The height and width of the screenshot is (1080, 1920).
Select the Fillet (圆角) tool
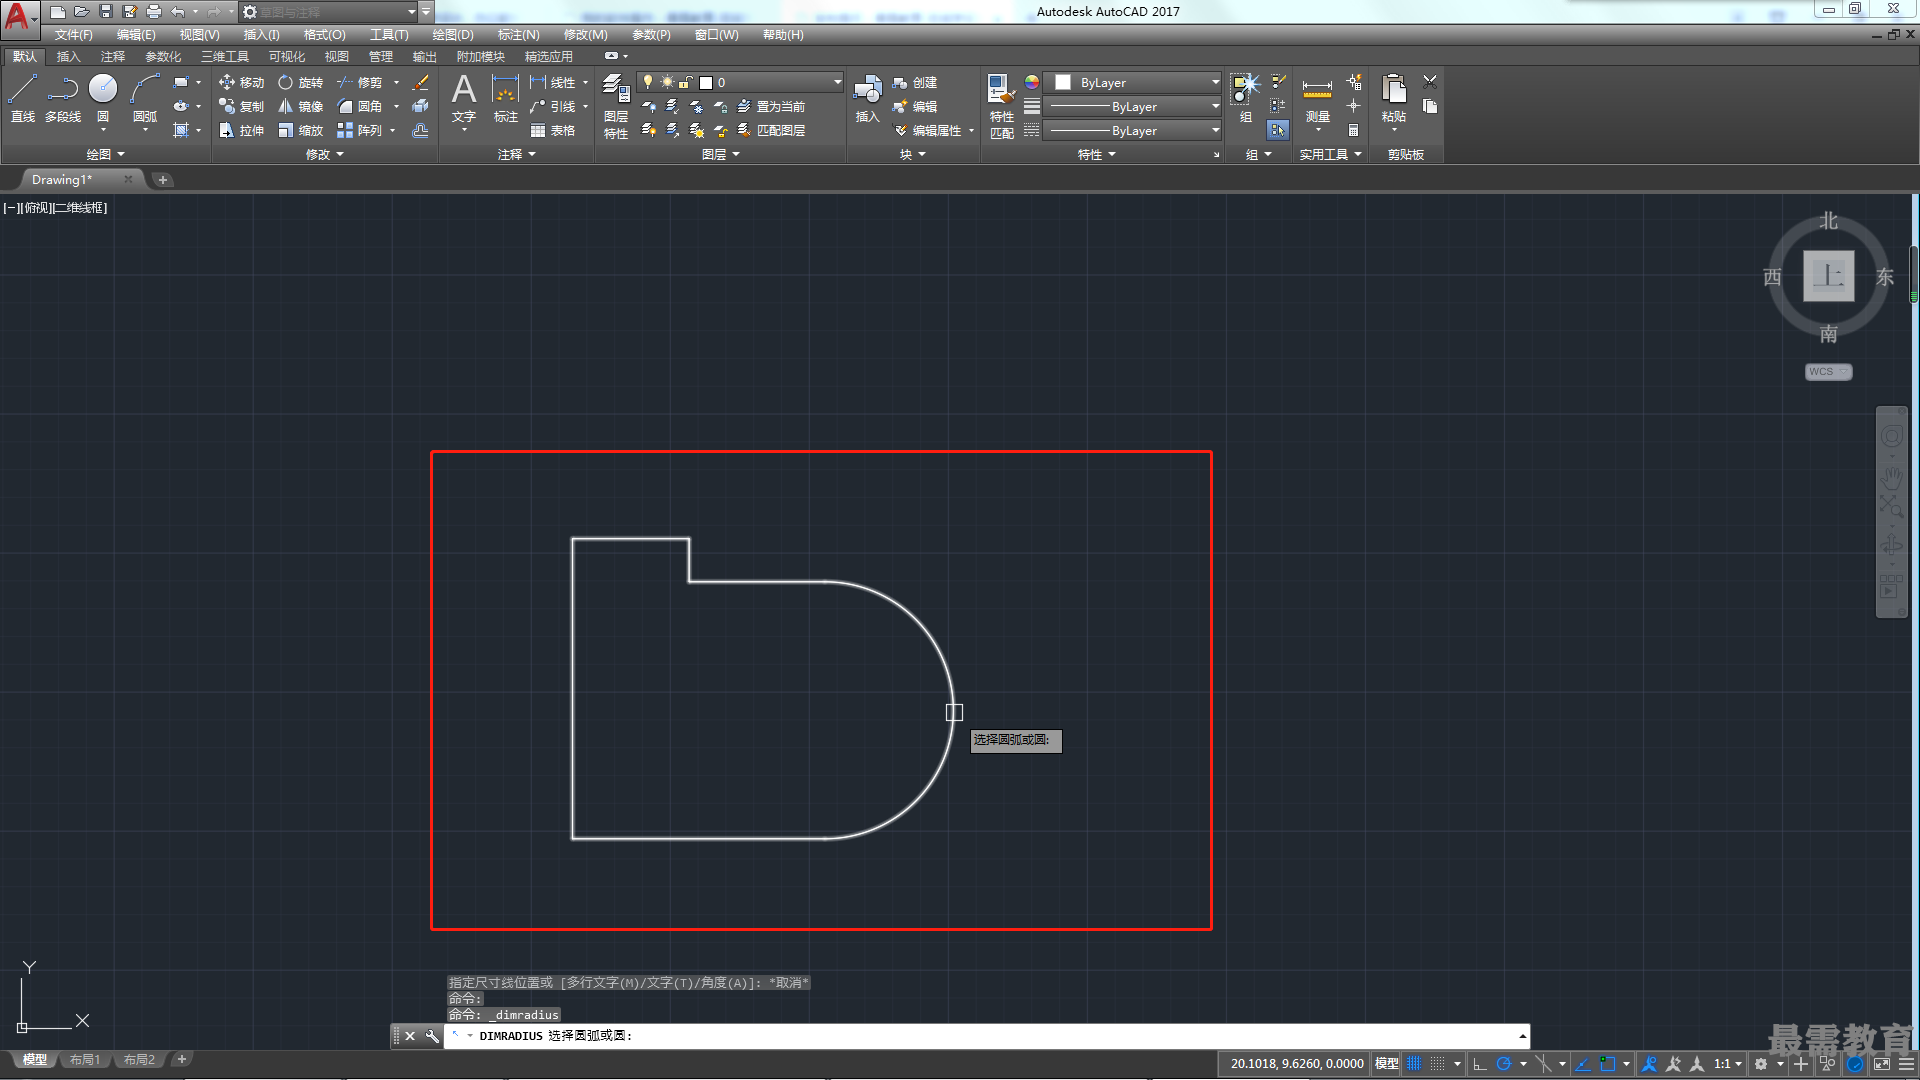pyautogui.click(x=359, y=106)
